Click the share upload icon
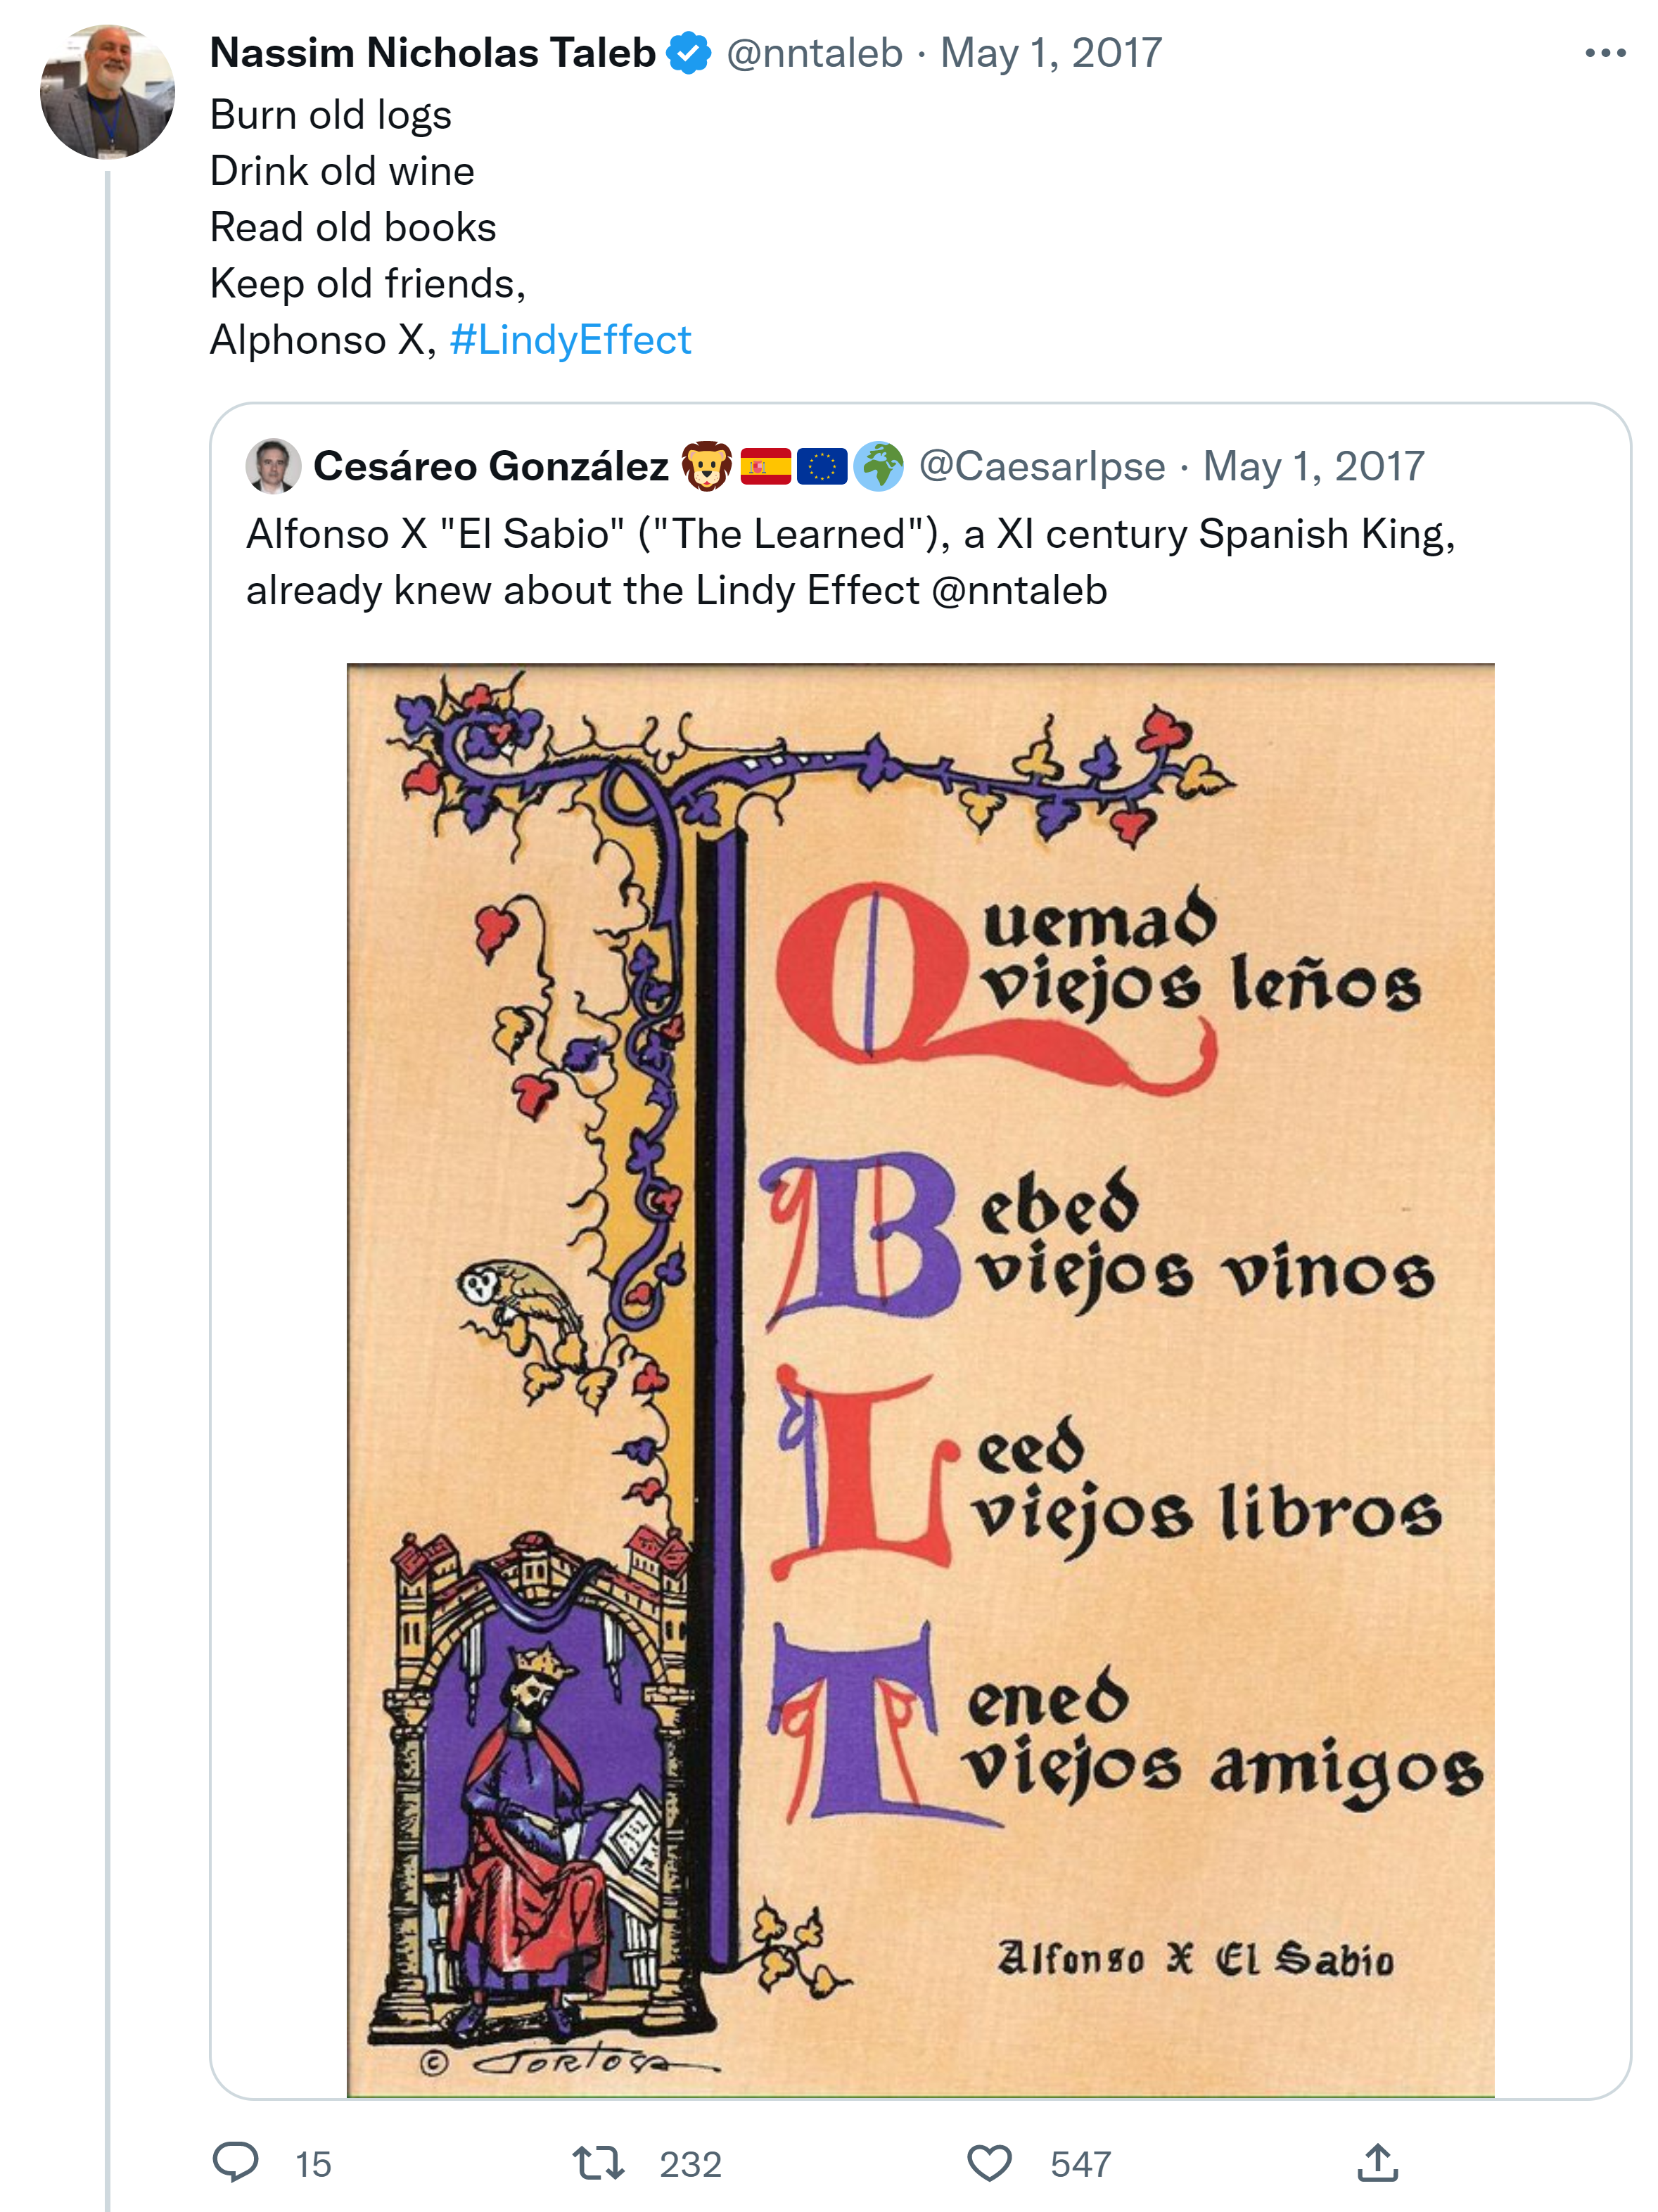 [1377, 2163]
